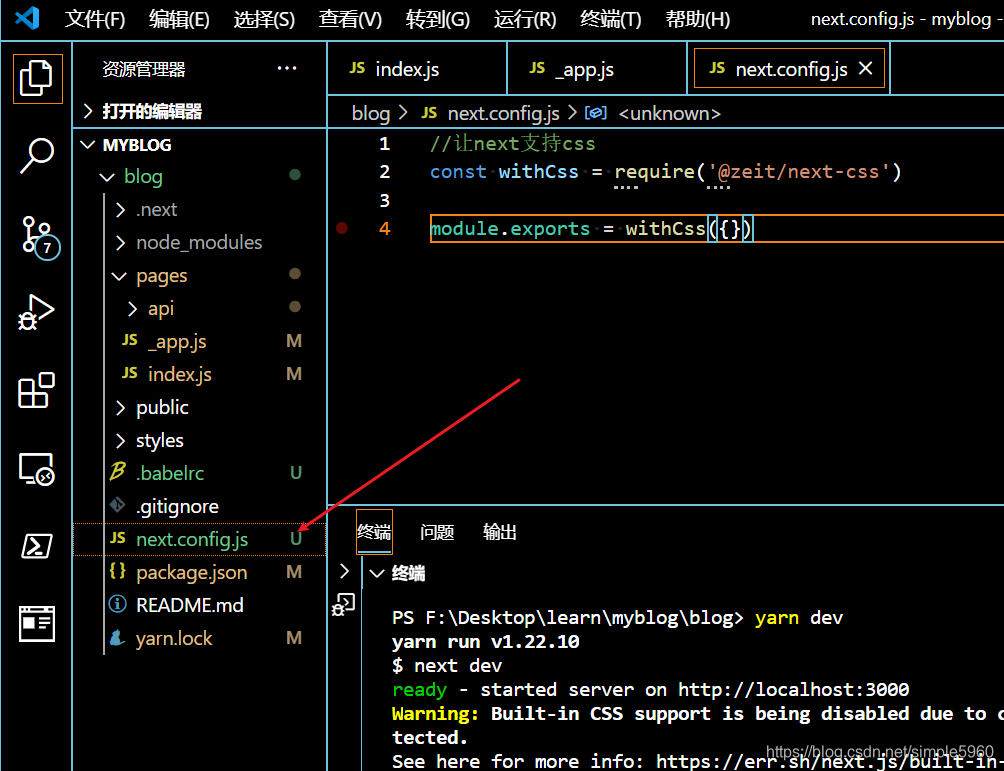Click the VS Code logo icon
The height and width of the screenshot is (771, 1004).
pos(28,19)
